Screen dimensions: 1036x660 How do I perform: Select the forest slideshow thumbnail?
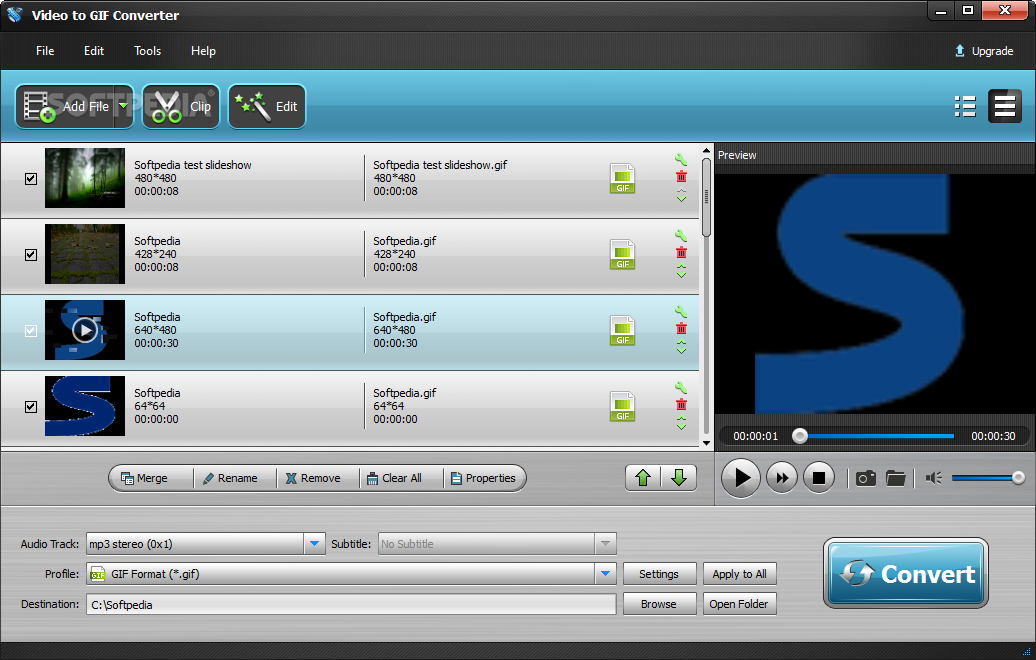pos(85,178)
